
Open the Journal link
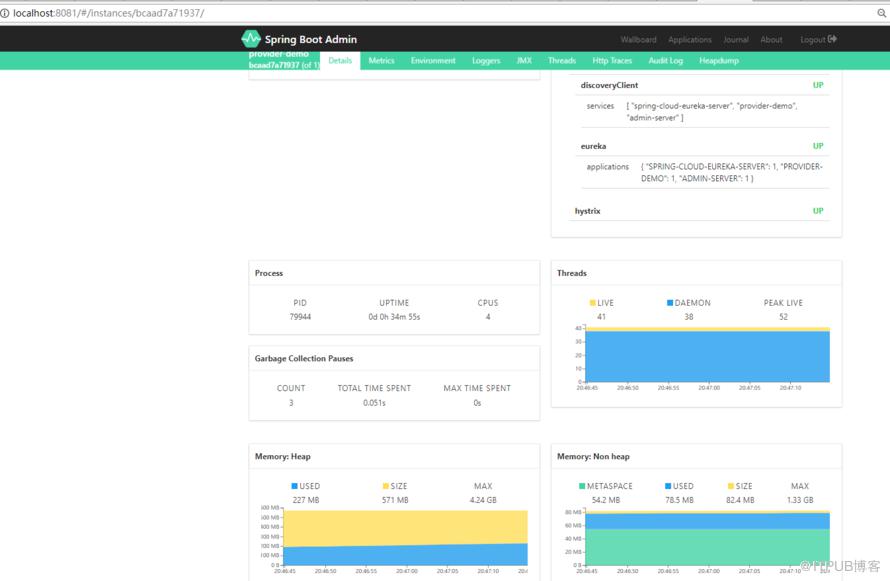pyautogui.click(x=736, y=40)
